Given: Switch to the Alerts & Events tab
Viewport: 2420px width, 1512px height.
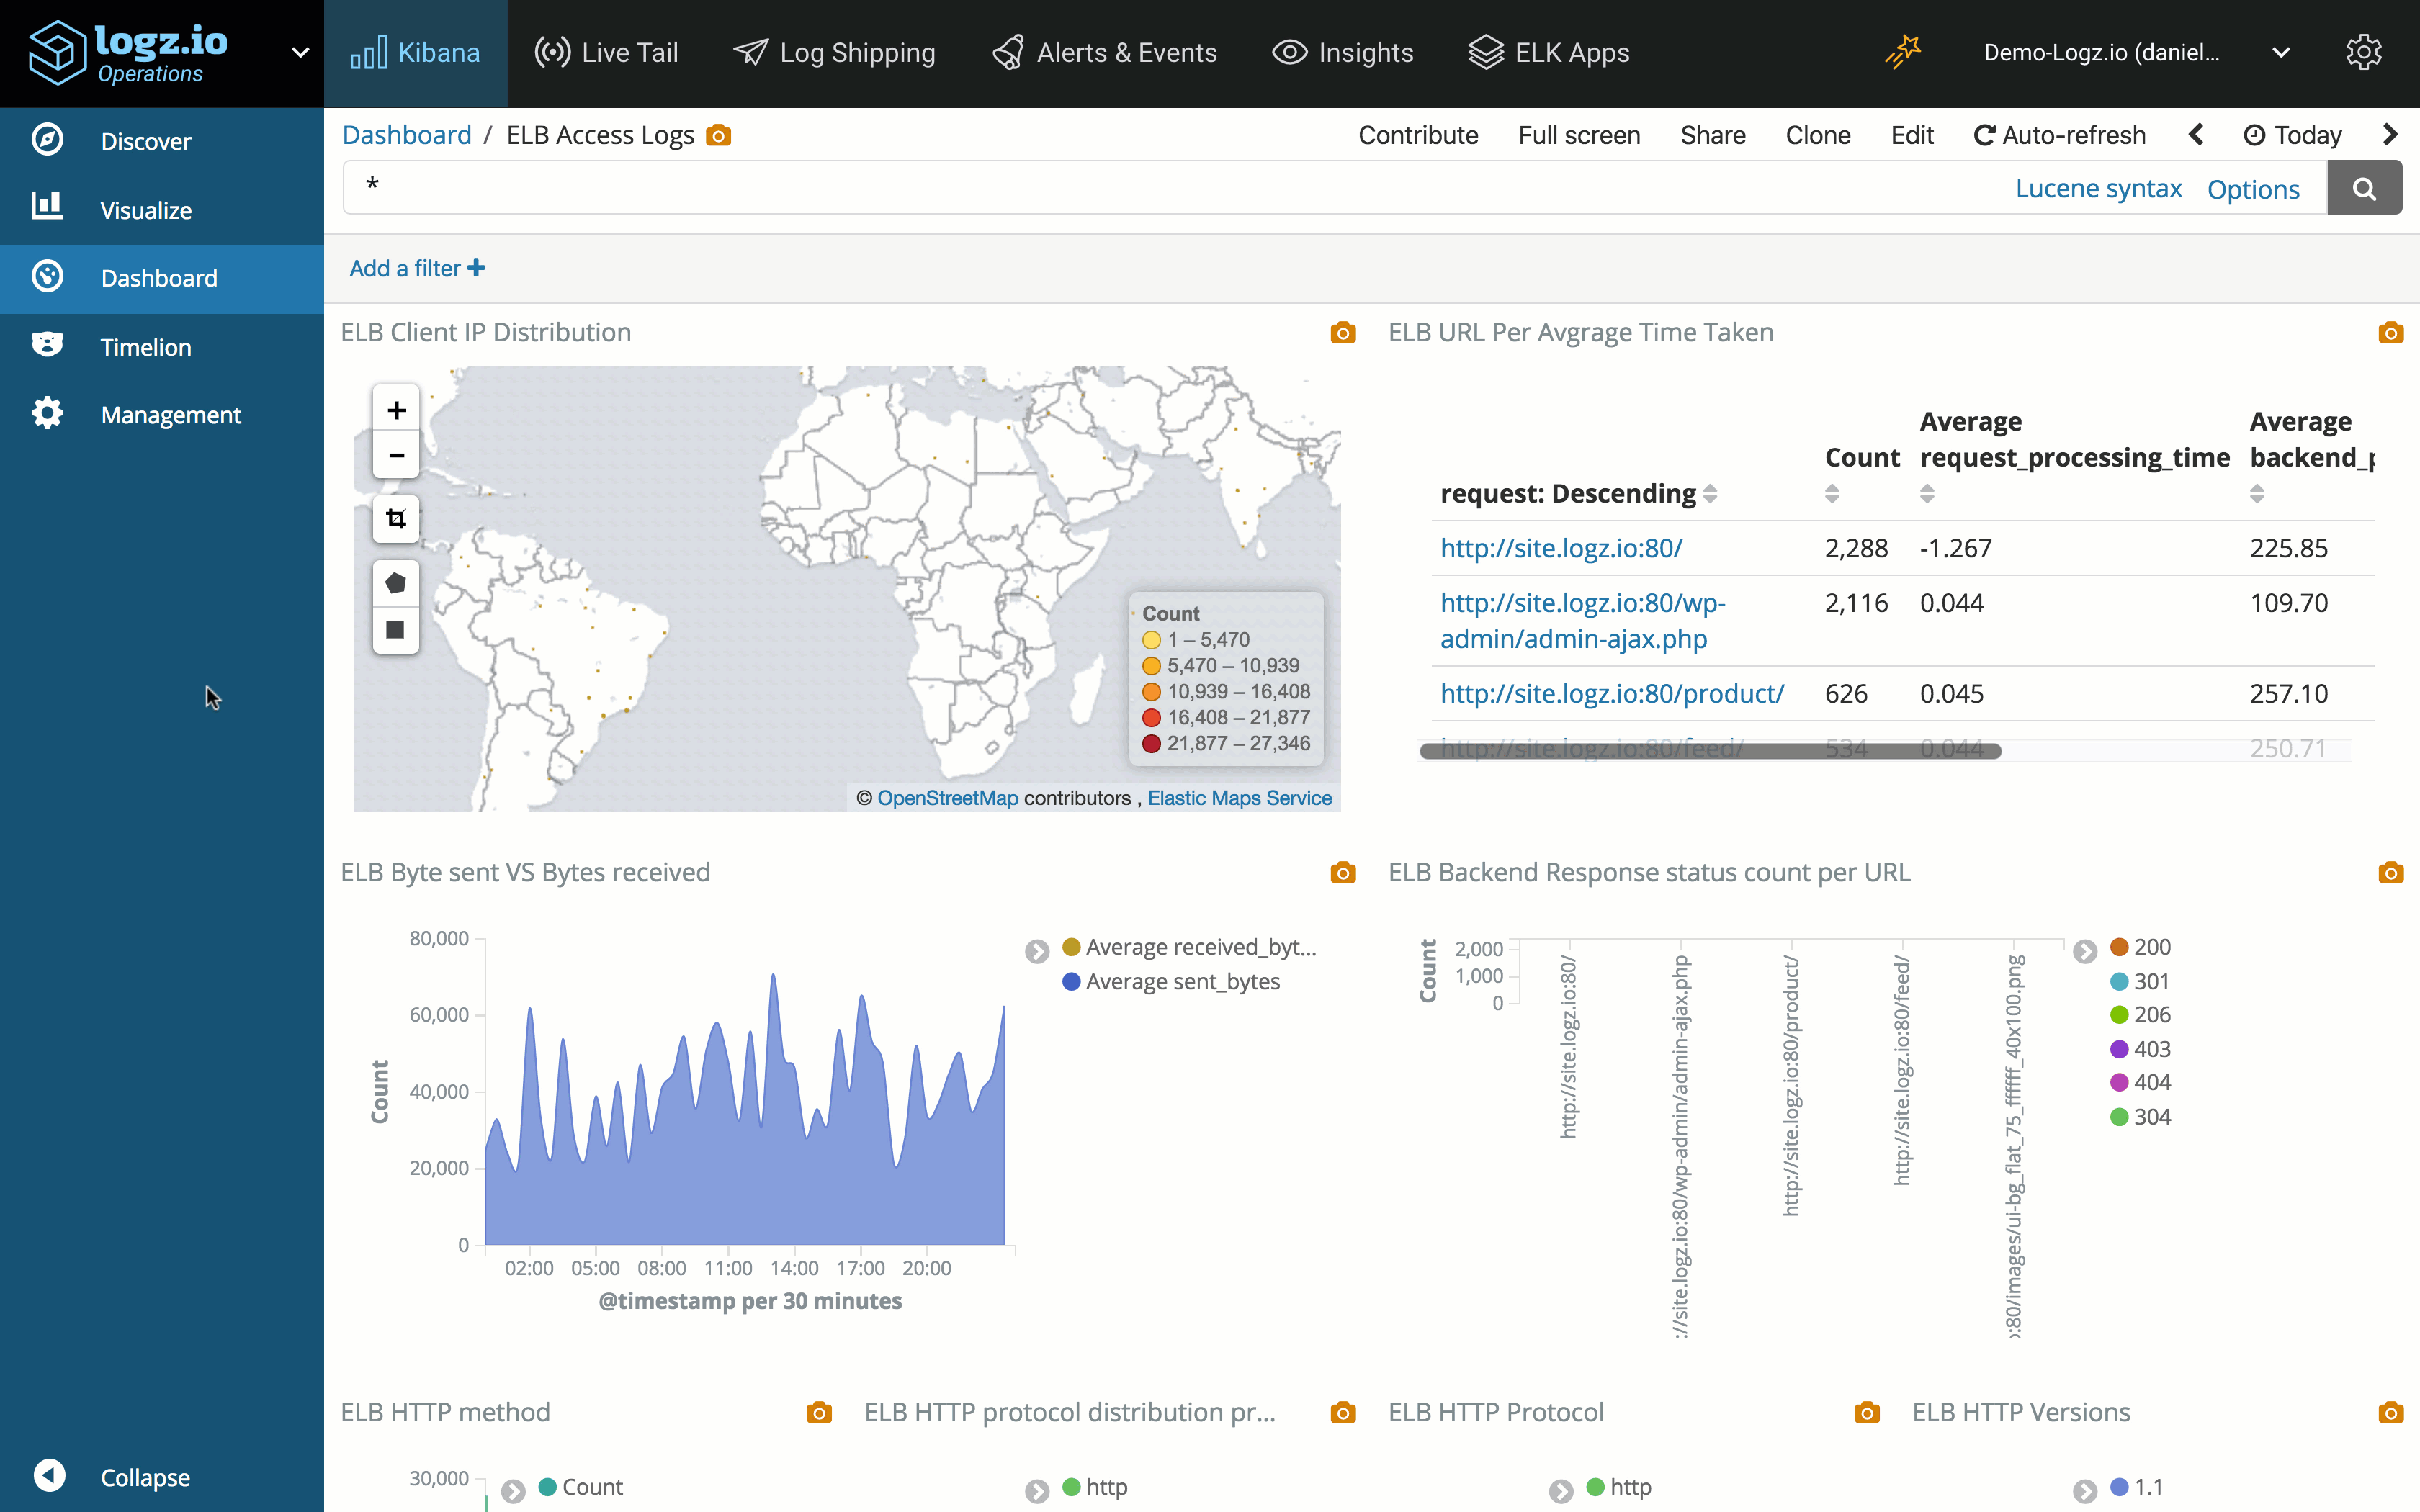Looking at the screenshot, I should [x=1103, y=52].
